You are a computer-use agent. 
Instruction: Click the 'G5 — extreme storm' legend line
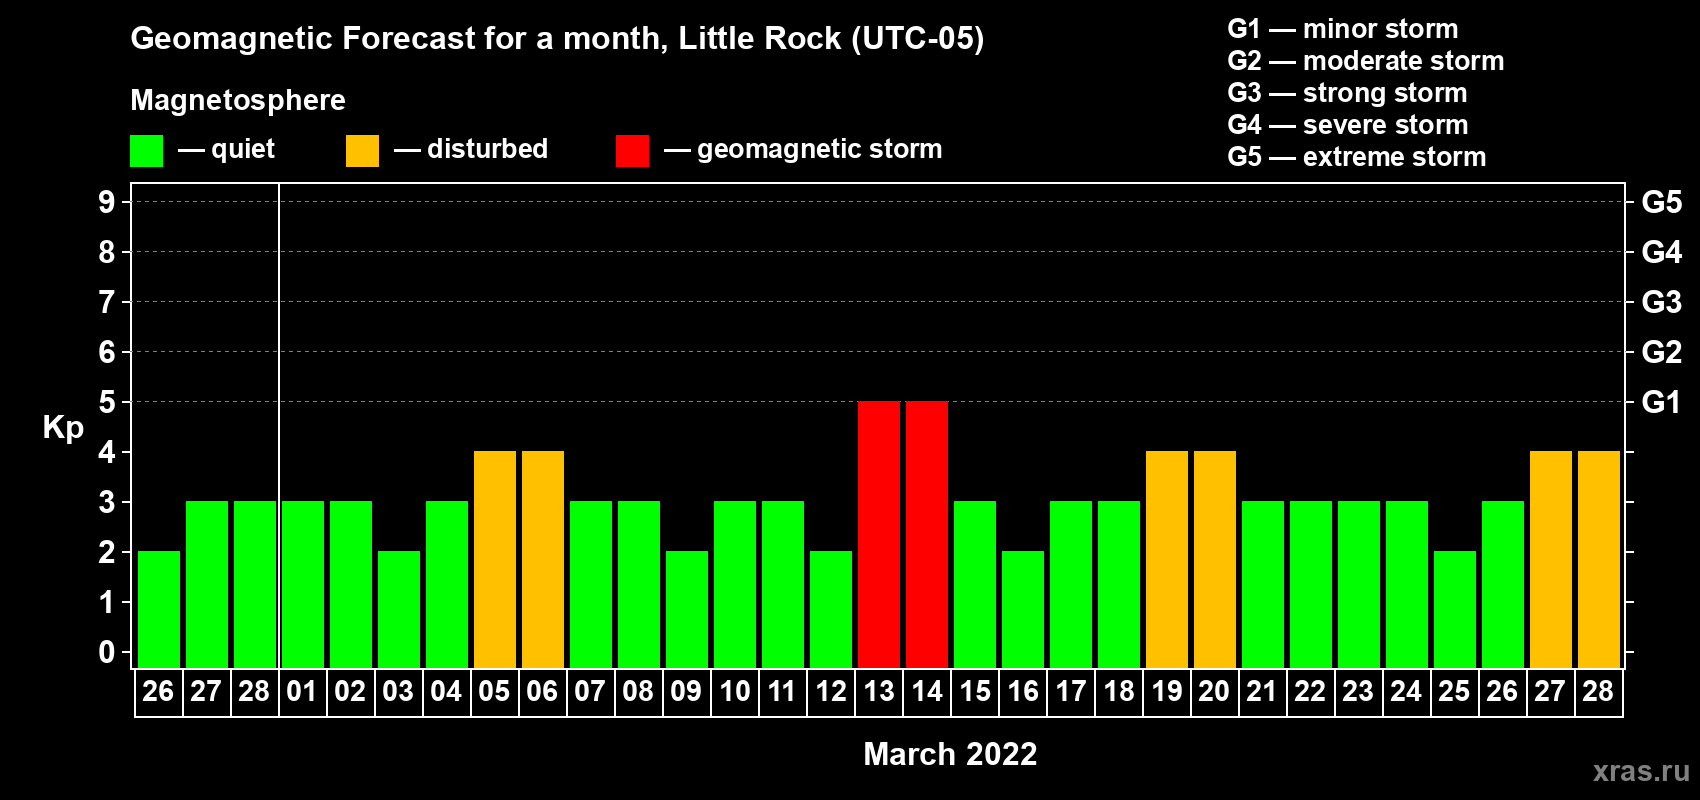(1357, 157)
